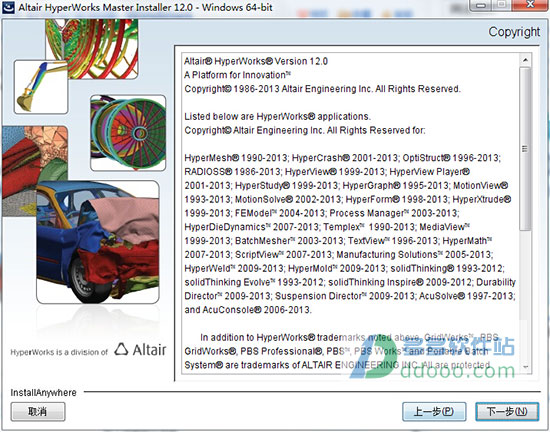The image size is (550, 432).
Task: Click the window title bar text
Action: (x=146, y=7)
